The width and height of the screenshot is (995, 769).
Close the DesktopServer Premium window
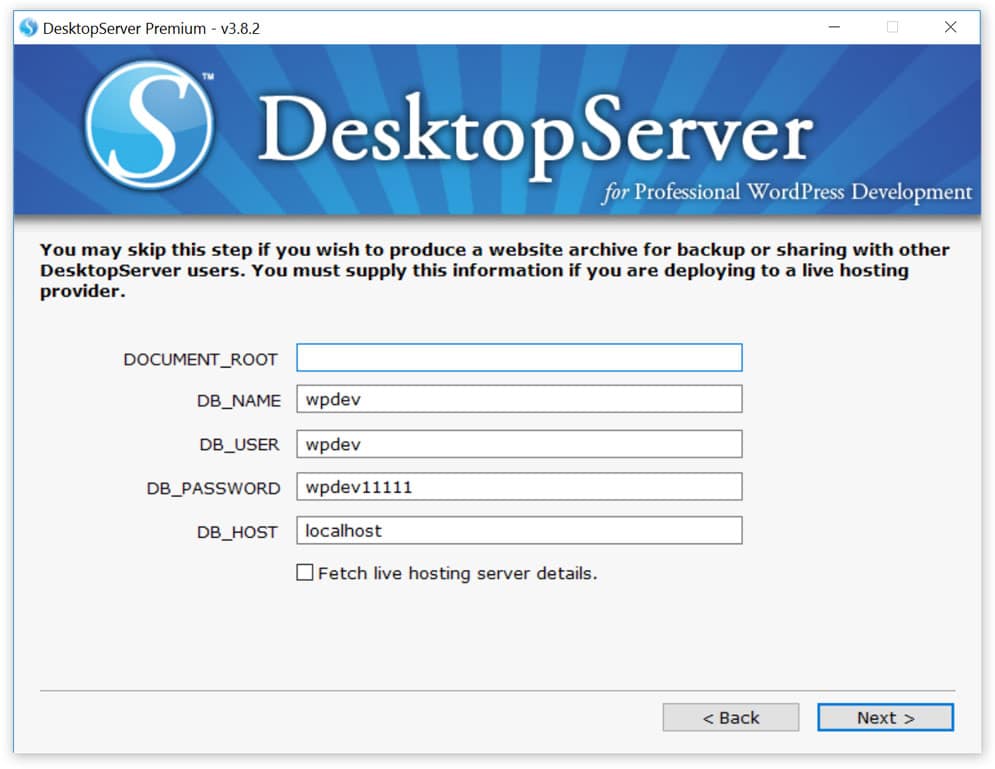point(950,27)
